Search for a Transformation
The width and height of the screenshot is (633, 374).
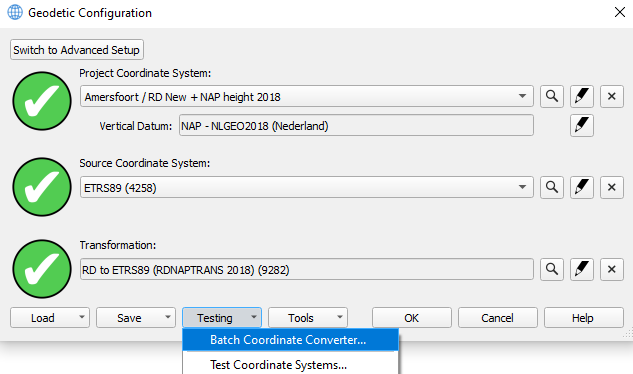click(552, 269)
